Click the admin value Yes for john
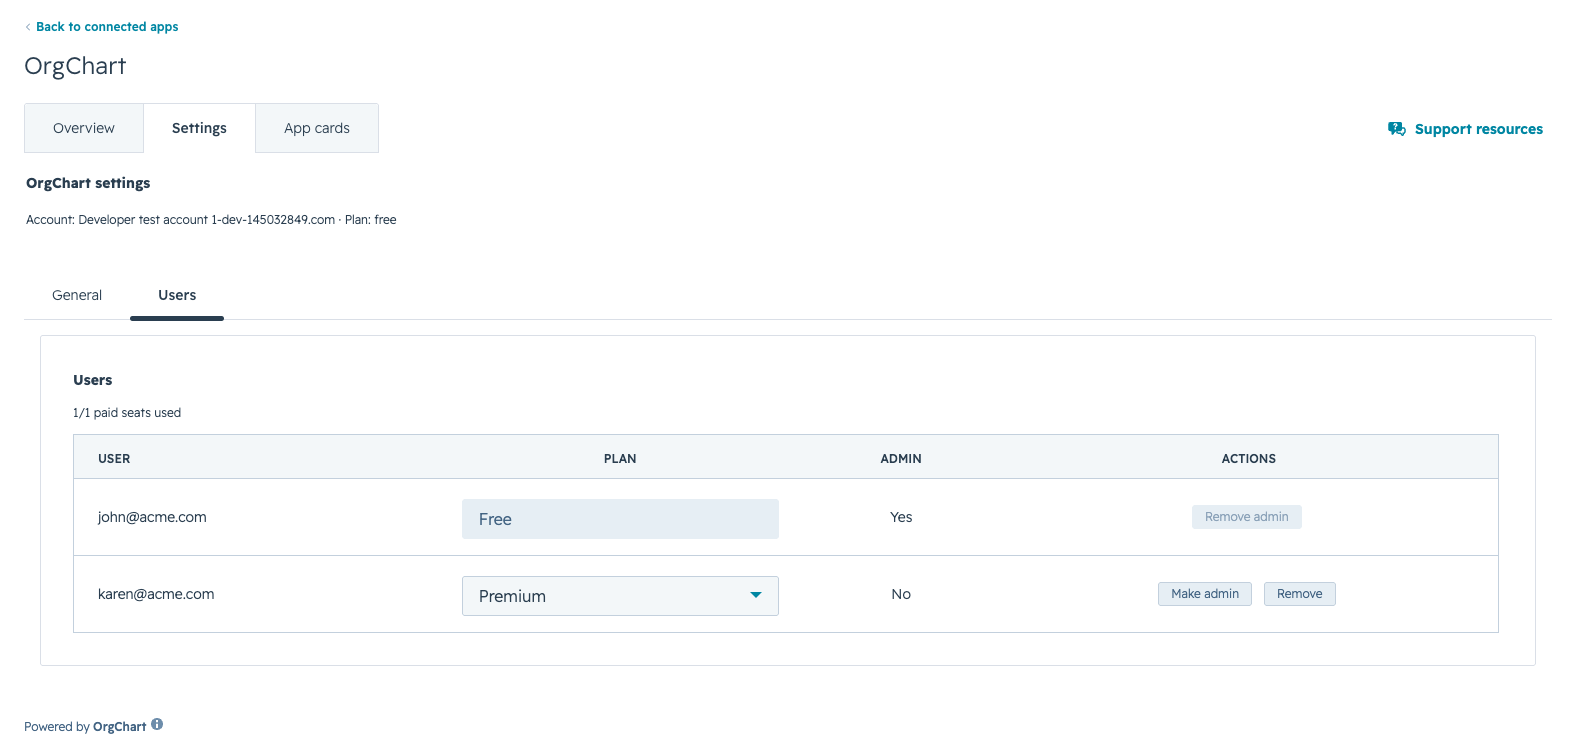The height and width of the screenshot is (754, 1579). pyautogui.click(x=901, y=517)
